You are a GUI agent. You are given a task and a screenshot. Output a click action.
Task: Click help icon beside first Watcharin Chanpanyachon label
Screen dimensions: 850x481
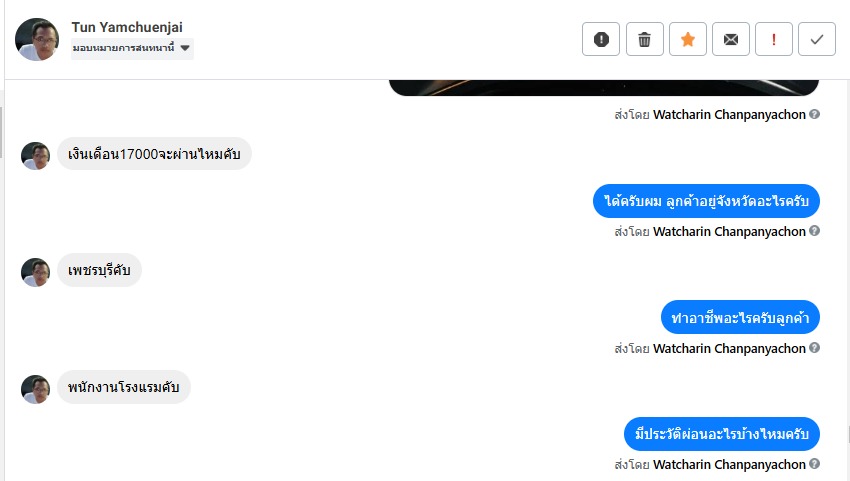(x=814, y=114)
